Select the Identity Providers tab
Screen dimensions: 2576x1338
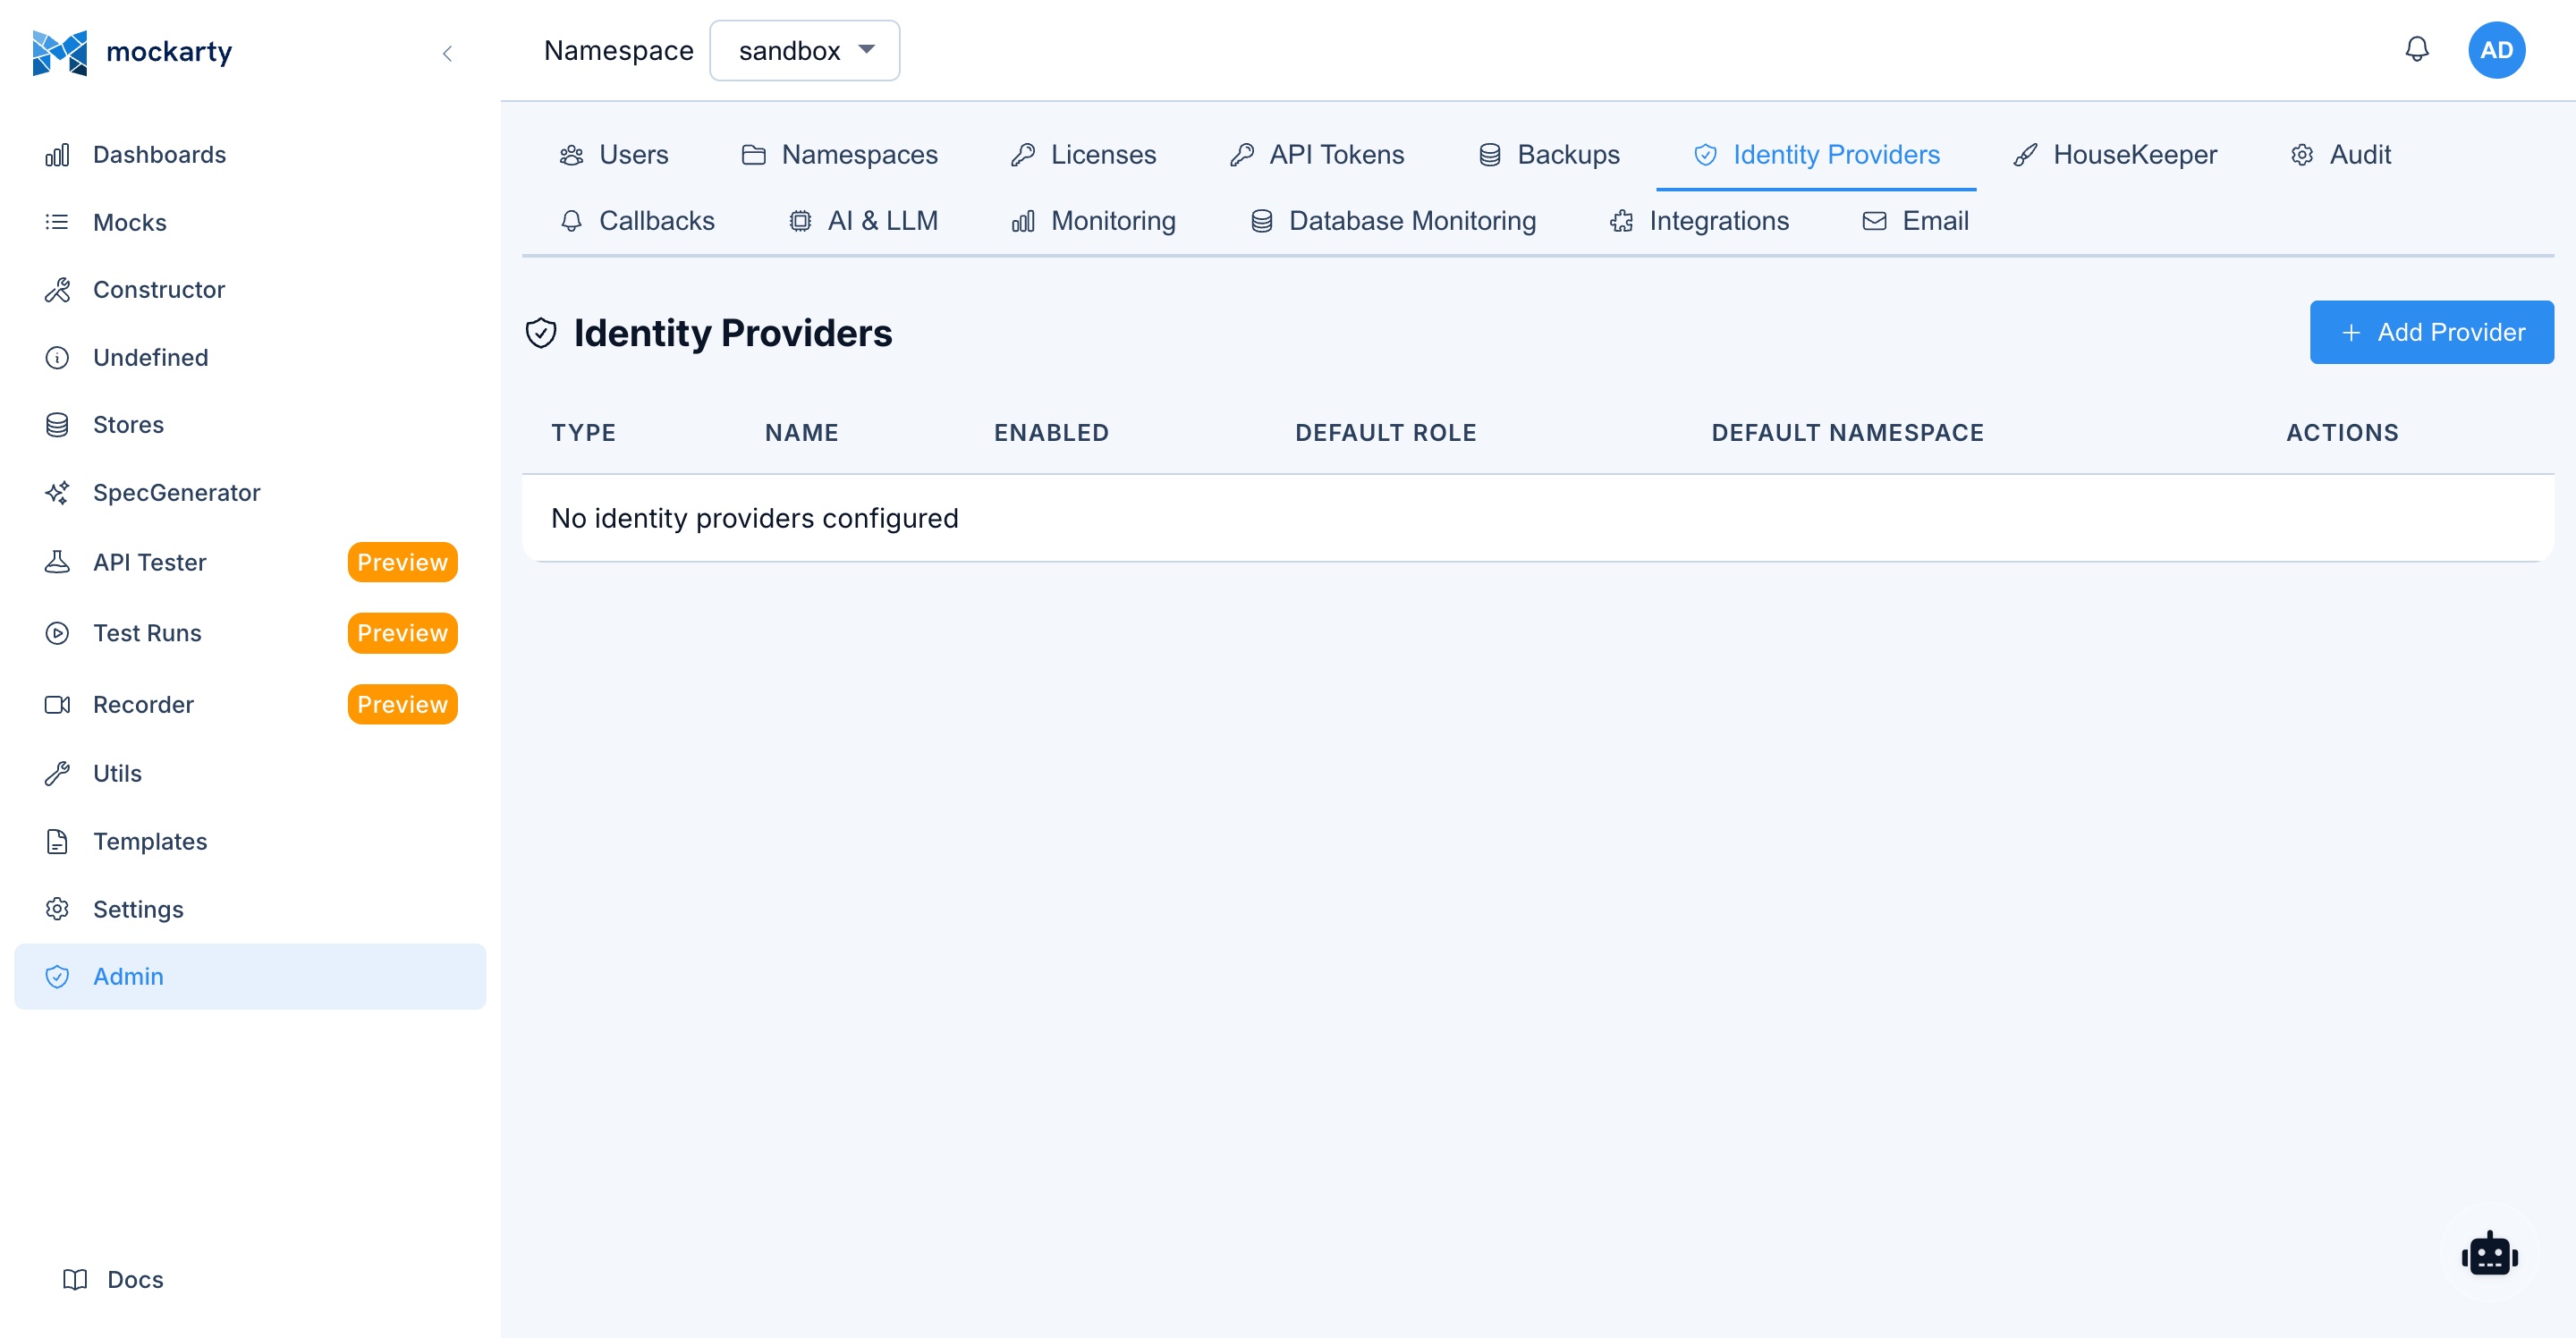point(1816,155)
